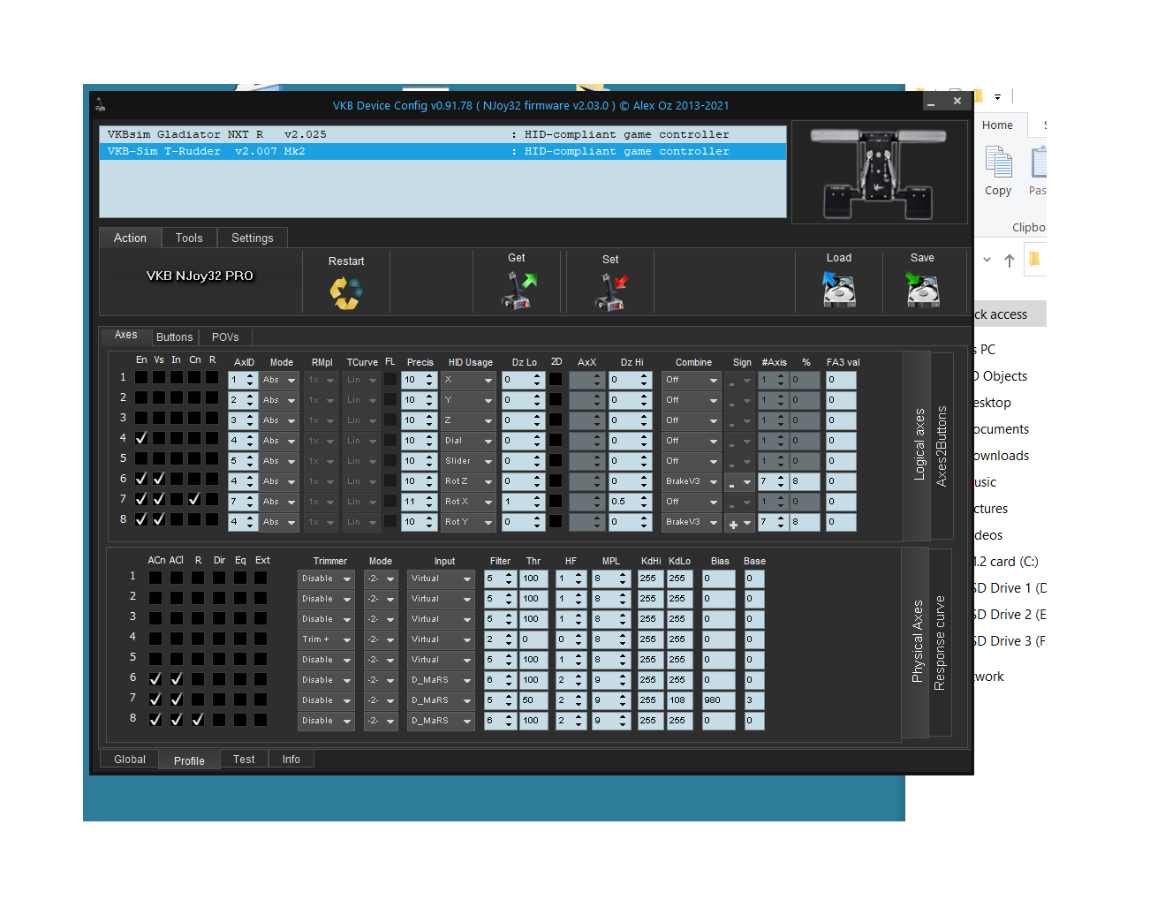Open Combine dropdown for logical axis 6
Image resolution: width=1165 pixels, height=900 pixels.
point(691,482)
